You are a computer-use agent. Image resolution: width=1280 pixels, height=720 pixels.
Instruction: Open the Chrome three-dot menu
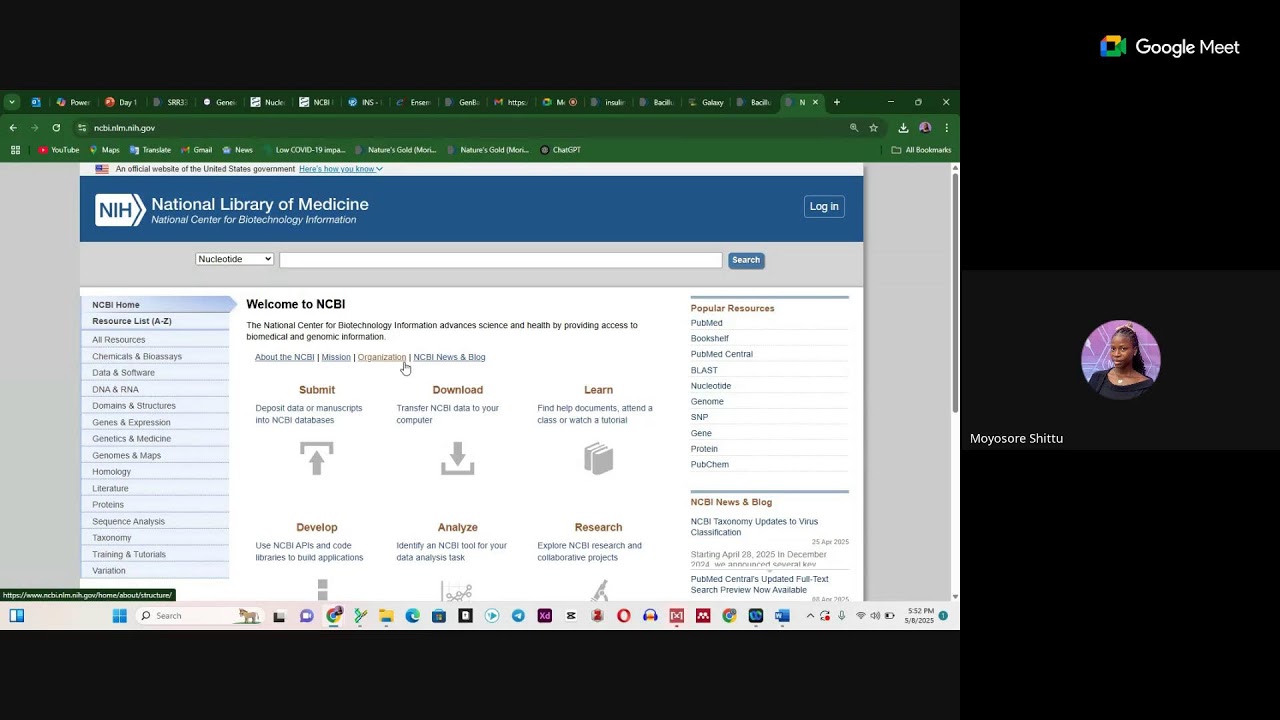[946, 128]
